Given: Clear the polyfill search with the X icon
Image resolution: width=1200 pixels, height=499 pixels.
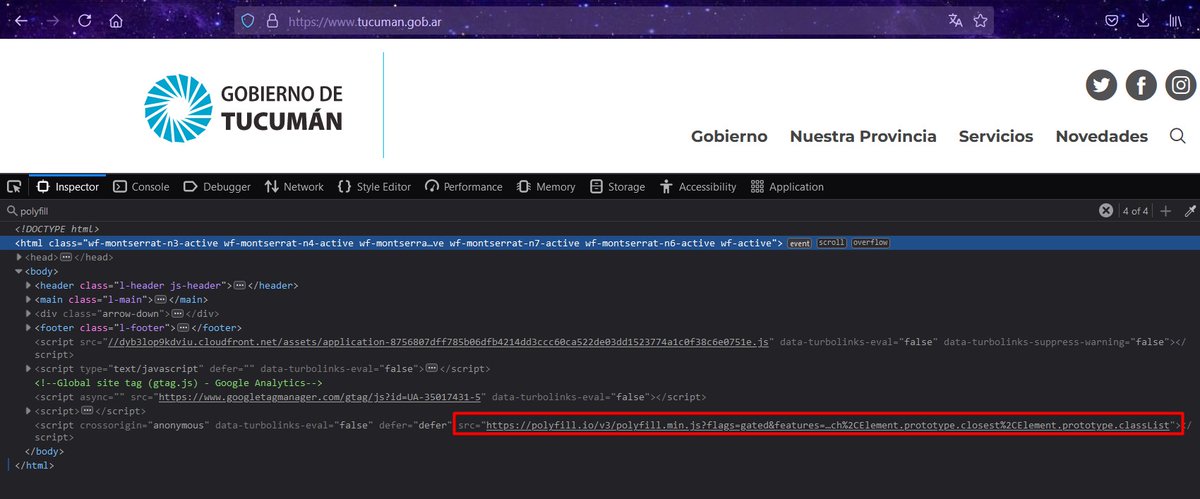Looking at the screenshot, I should pos(1106,211).
